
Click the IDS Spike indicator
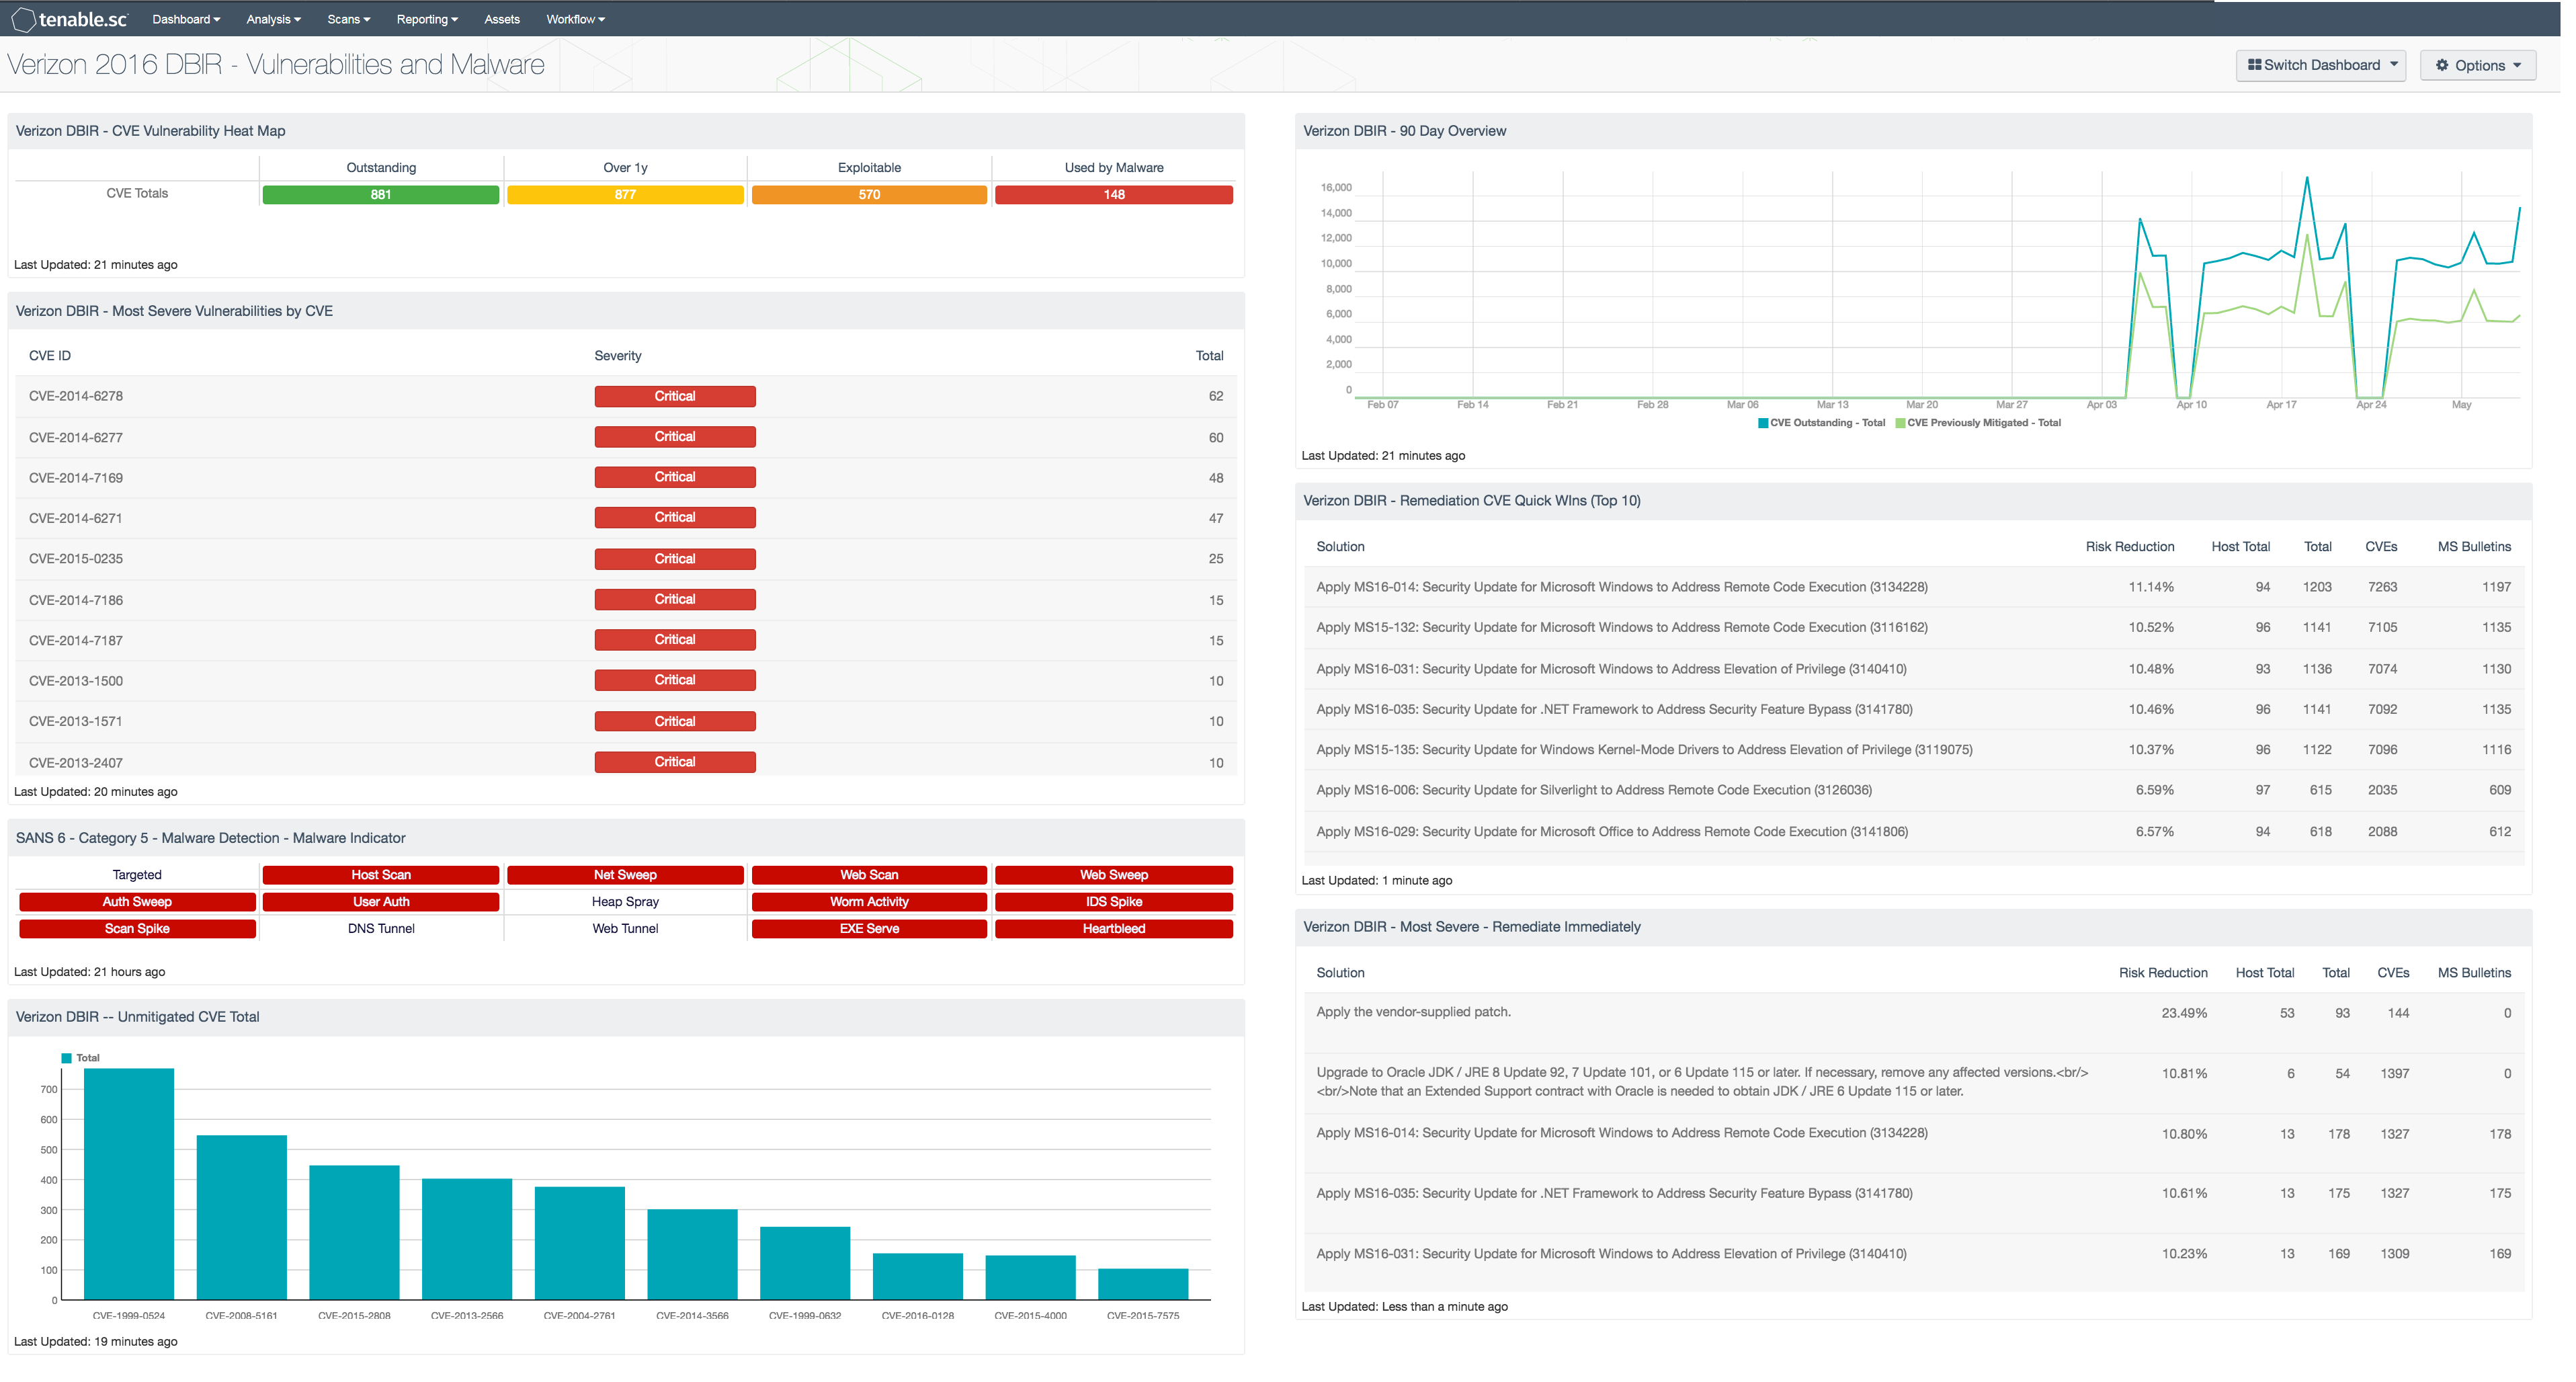(1114, 902)
